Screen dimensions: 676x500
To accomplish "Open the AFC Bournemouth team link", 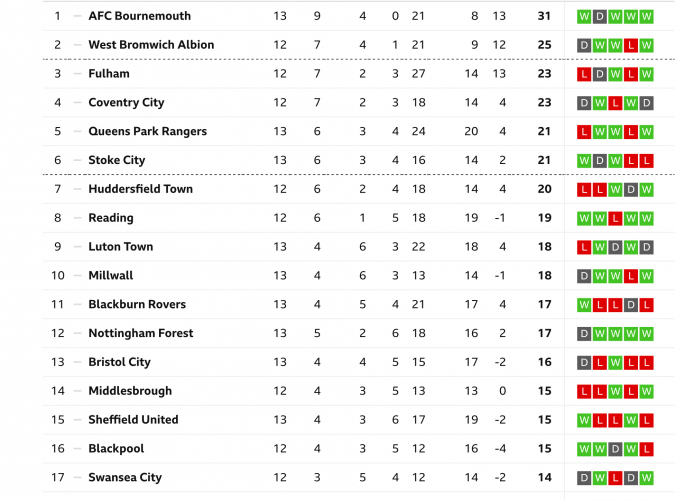I will coord(139,16).
